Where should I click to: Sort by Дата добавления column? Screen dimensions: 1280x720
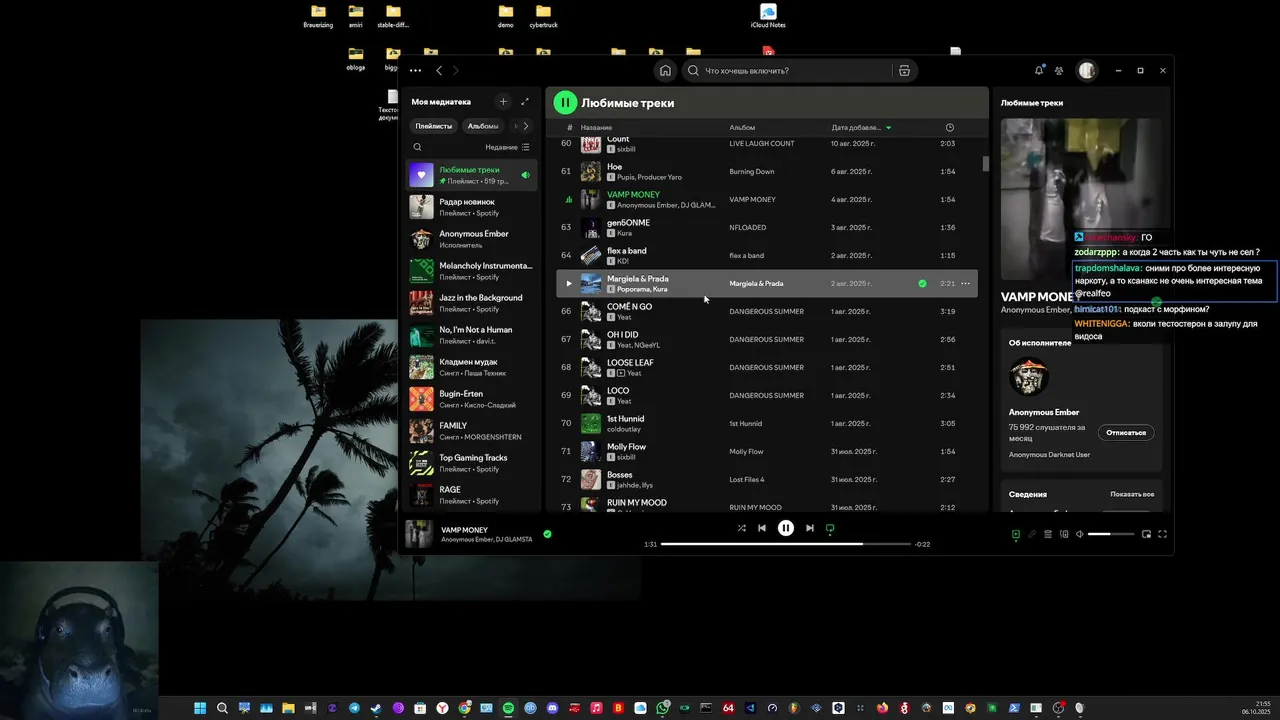click(x=861, y=127)
